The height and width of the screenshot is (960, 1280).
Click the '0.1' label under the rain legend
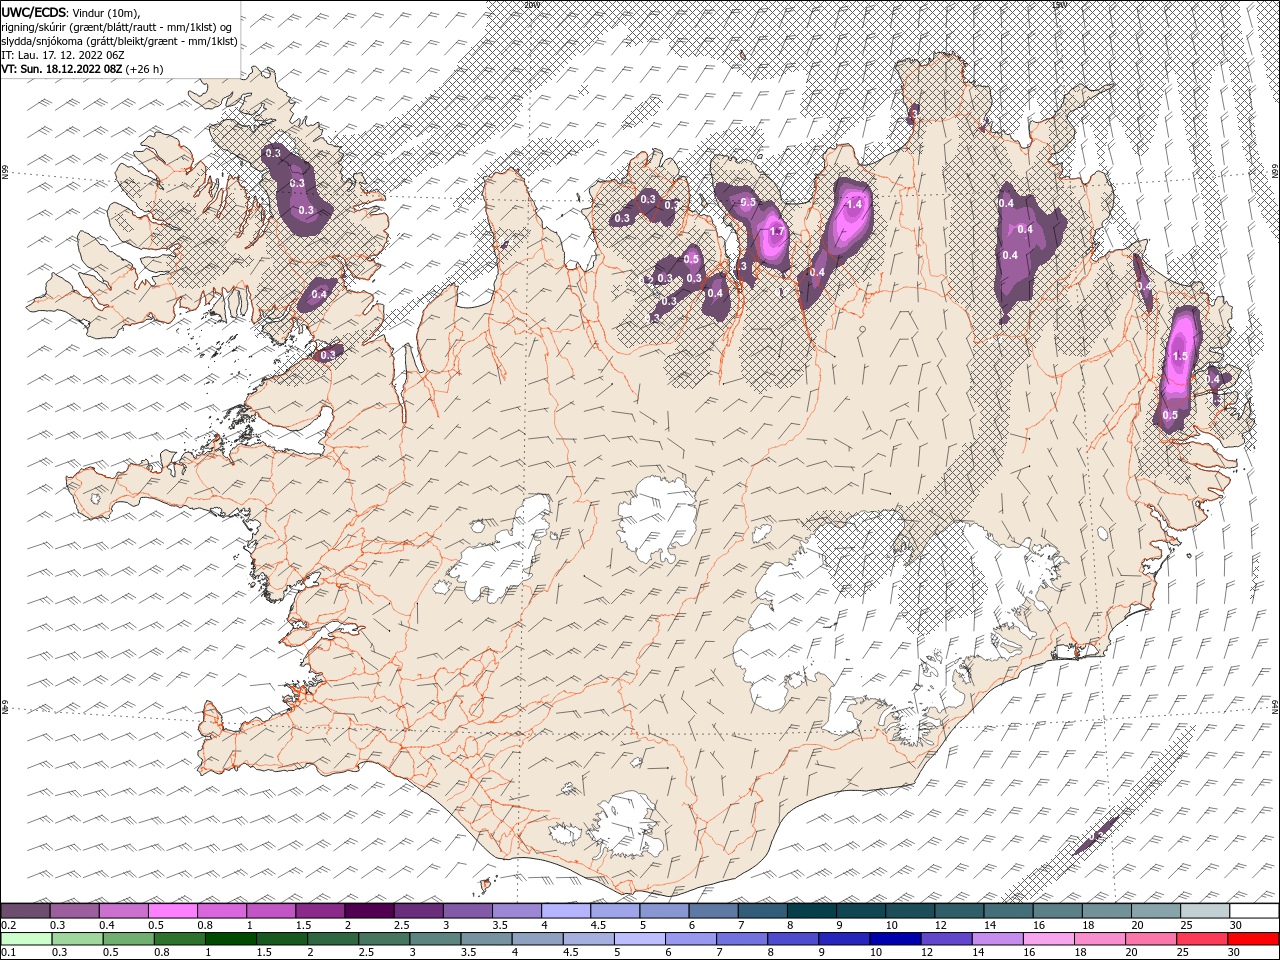(x=9, y=952)
